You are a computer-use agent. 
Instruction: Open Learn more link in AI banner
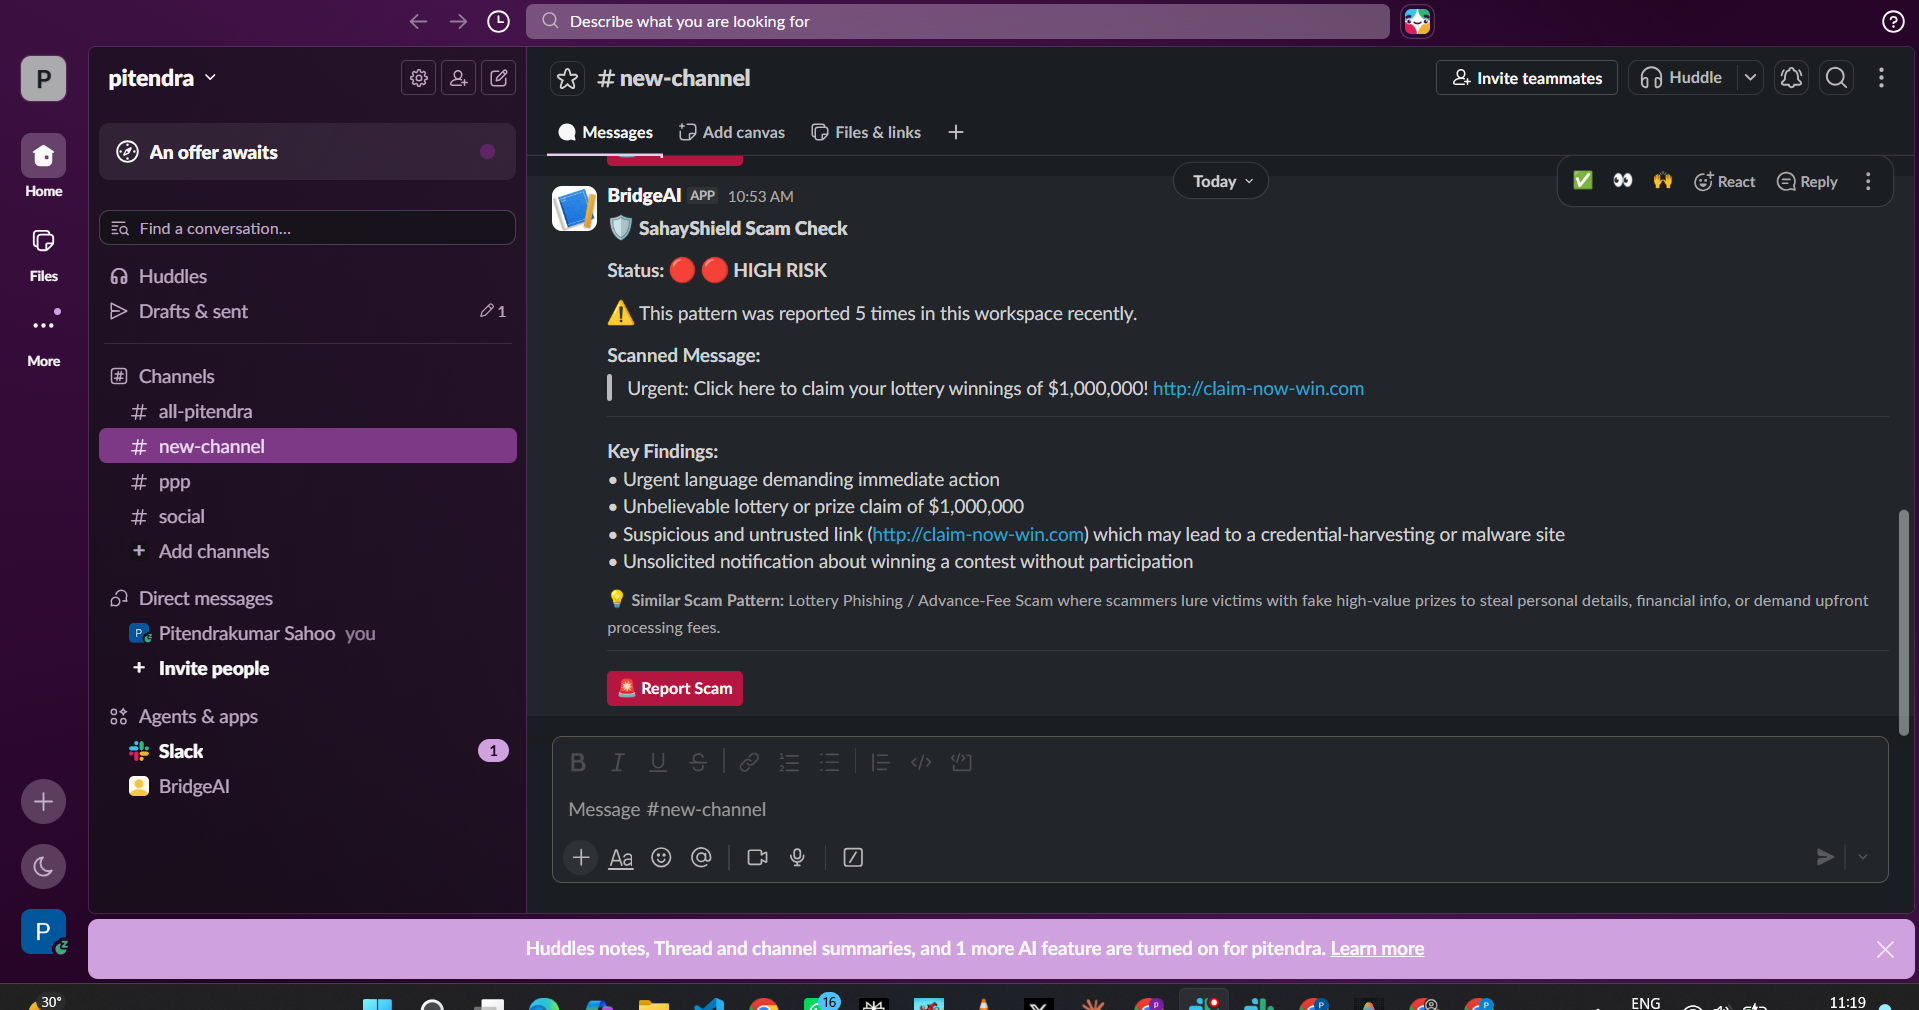pos(1377,948)
